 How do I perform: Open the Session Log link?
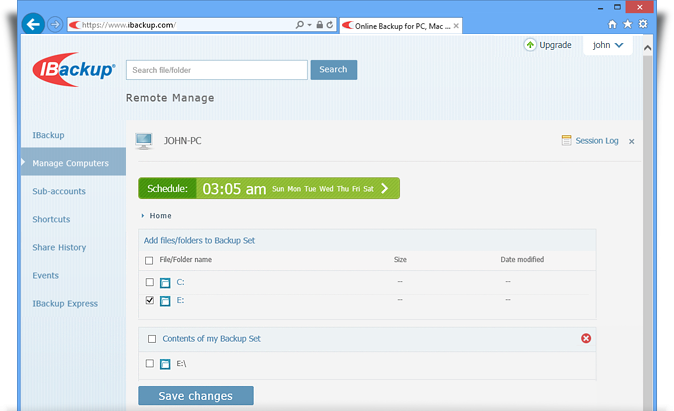point(597,141)
